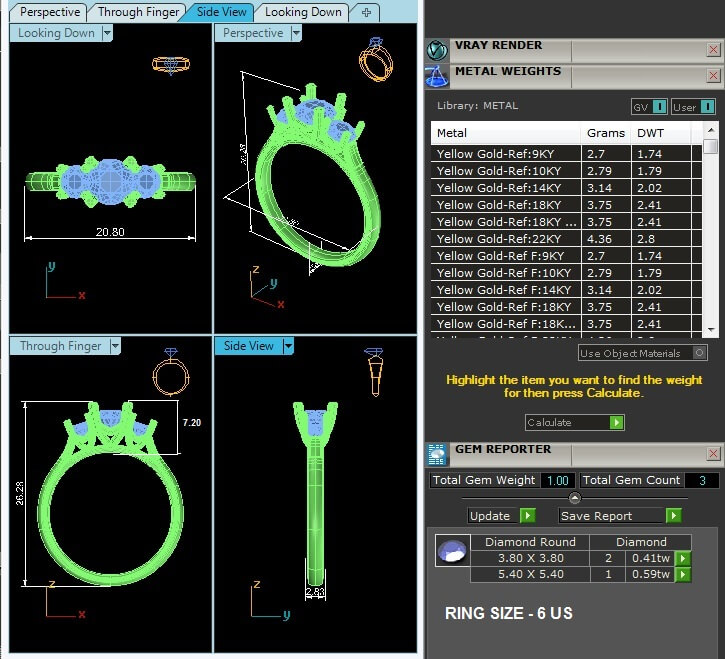Click the VRay Render panel icon
Image resolution: width=725 pixels, height=659 pixels.
coord(436,49)
